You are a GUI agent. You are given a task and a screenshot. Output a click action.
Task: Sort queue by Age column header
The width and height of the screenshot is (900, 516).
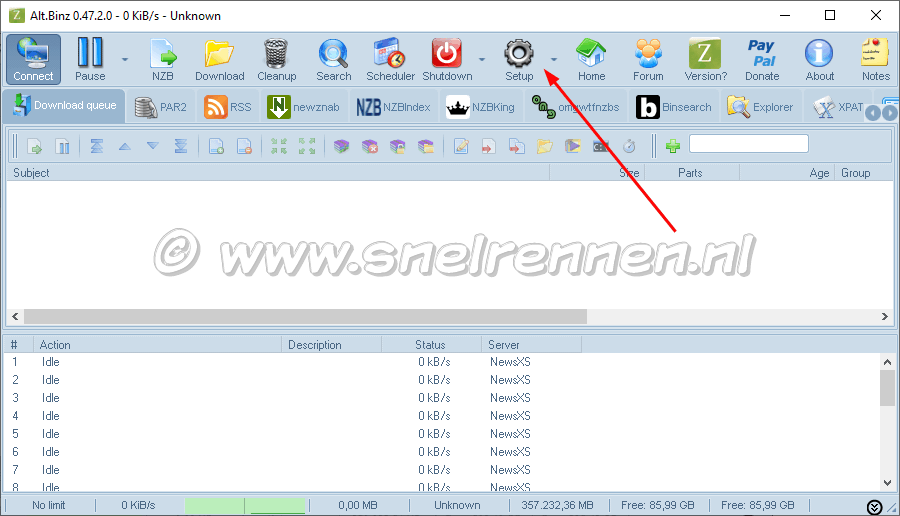click(x=787, y=173)
